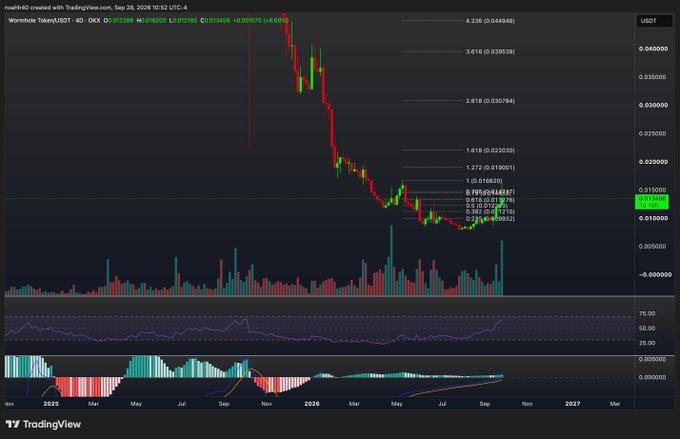Screen dimensions: 680x439
Task: Click RSI axis label 50.00
Action: (x=647, y=328)
